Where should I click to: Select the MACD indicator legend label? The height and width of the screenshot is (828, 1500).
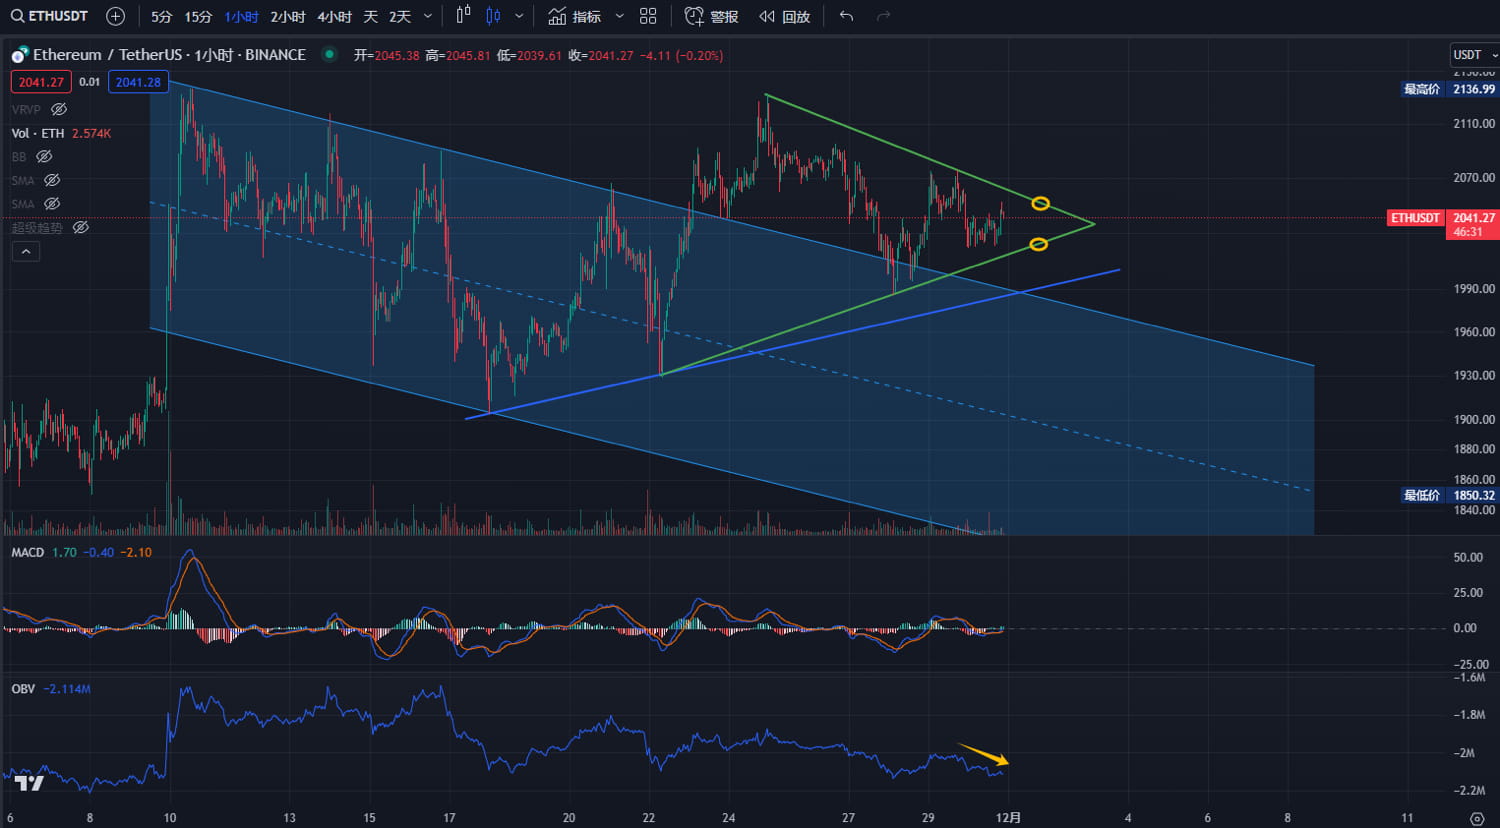(x=28, y=552)
